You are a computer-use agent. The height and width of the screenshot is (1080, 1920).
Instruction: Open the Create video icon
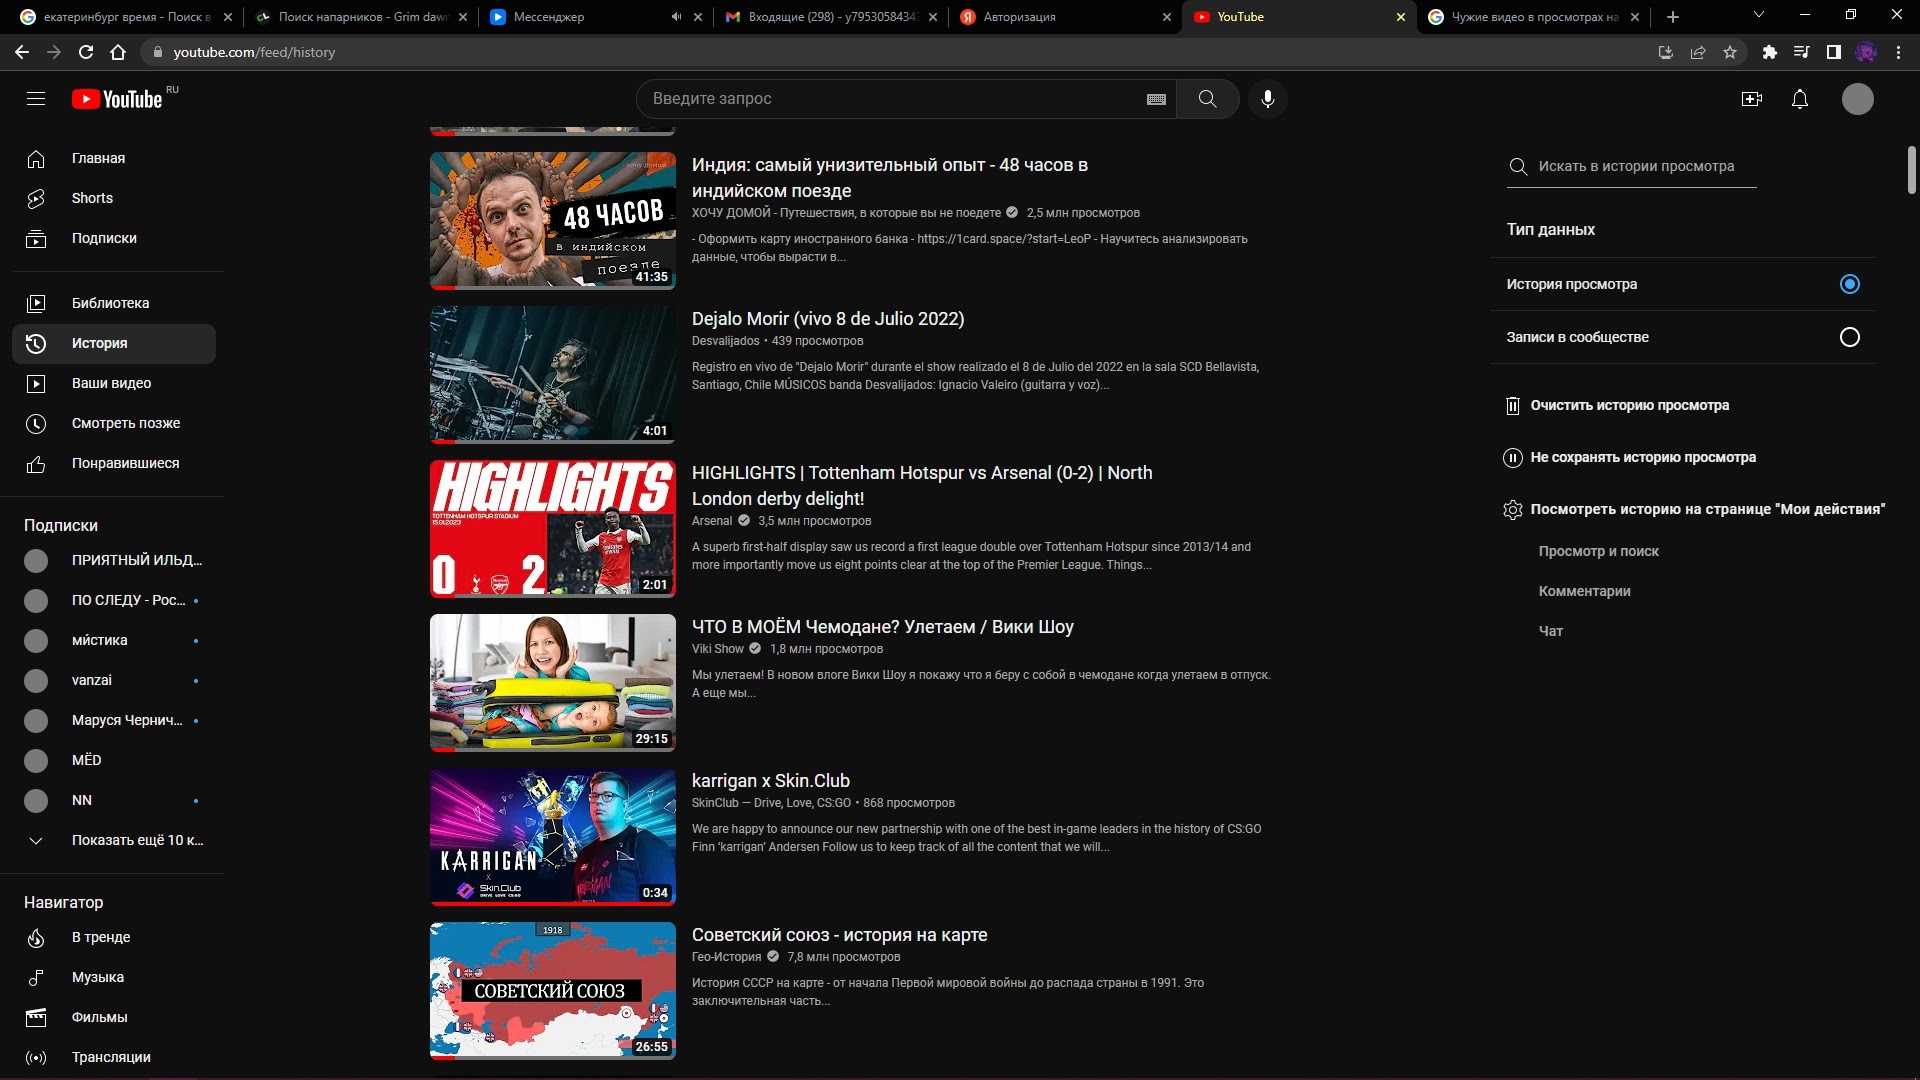click(x=1751, y=99)
